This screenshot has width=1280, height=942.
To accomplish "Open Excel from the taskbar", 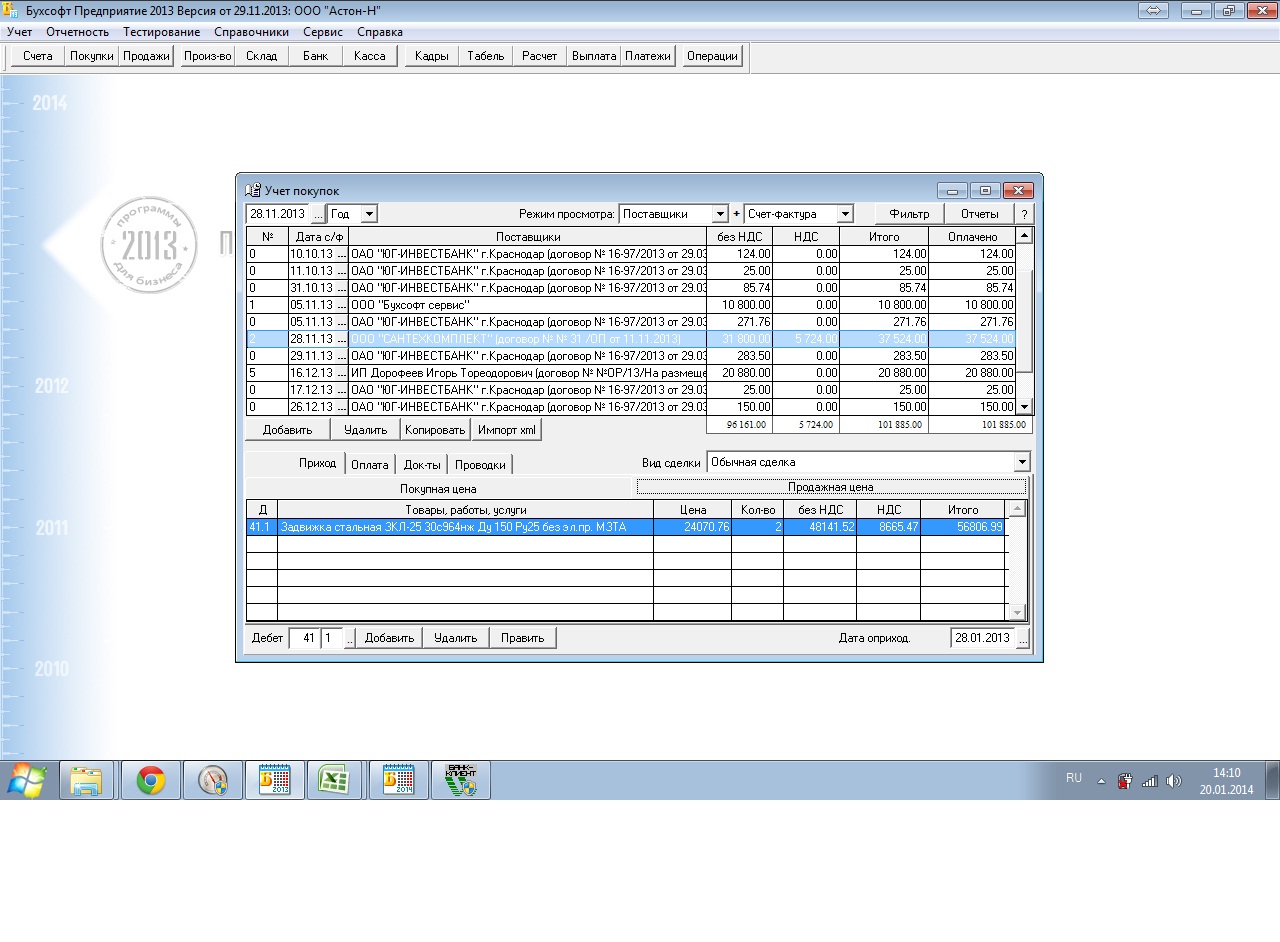I will click(333, 780).
